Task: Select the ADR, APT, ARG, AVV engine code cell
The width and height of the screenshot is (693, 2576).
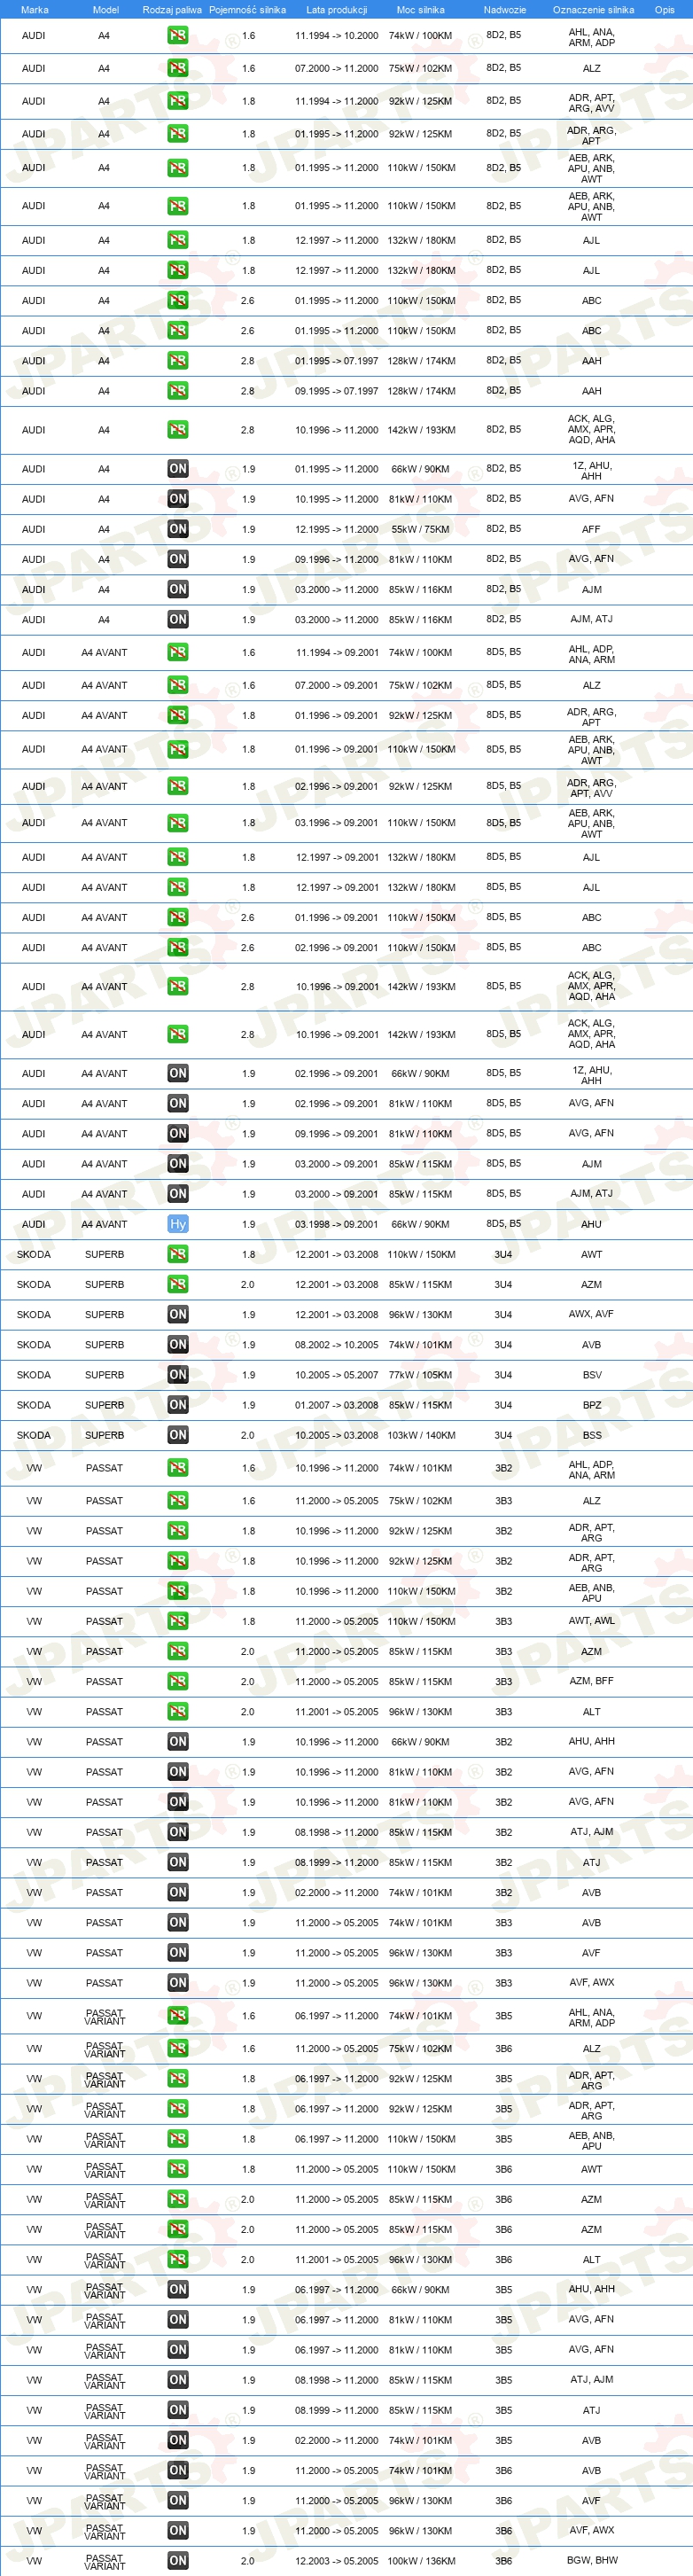Action: (592, 102)
